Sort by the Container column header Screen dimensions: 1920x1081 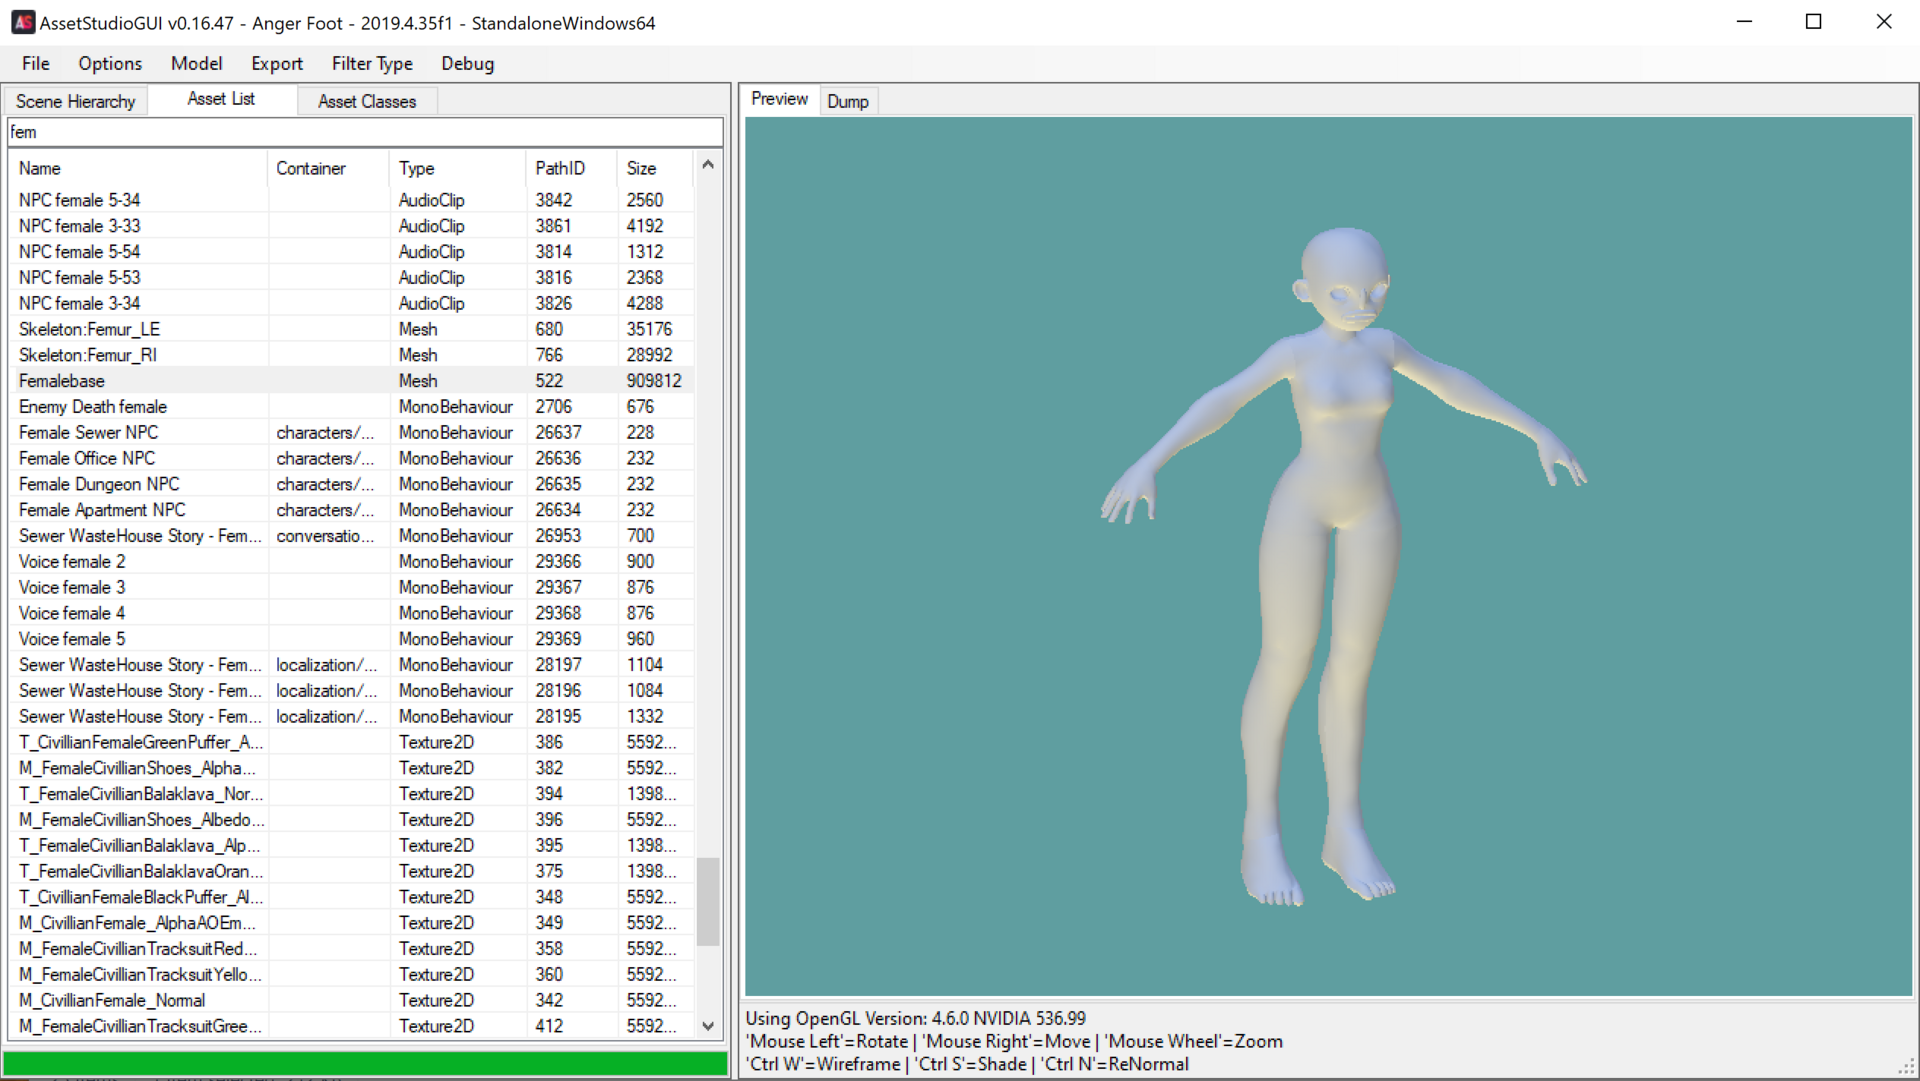tap(328, 168)
